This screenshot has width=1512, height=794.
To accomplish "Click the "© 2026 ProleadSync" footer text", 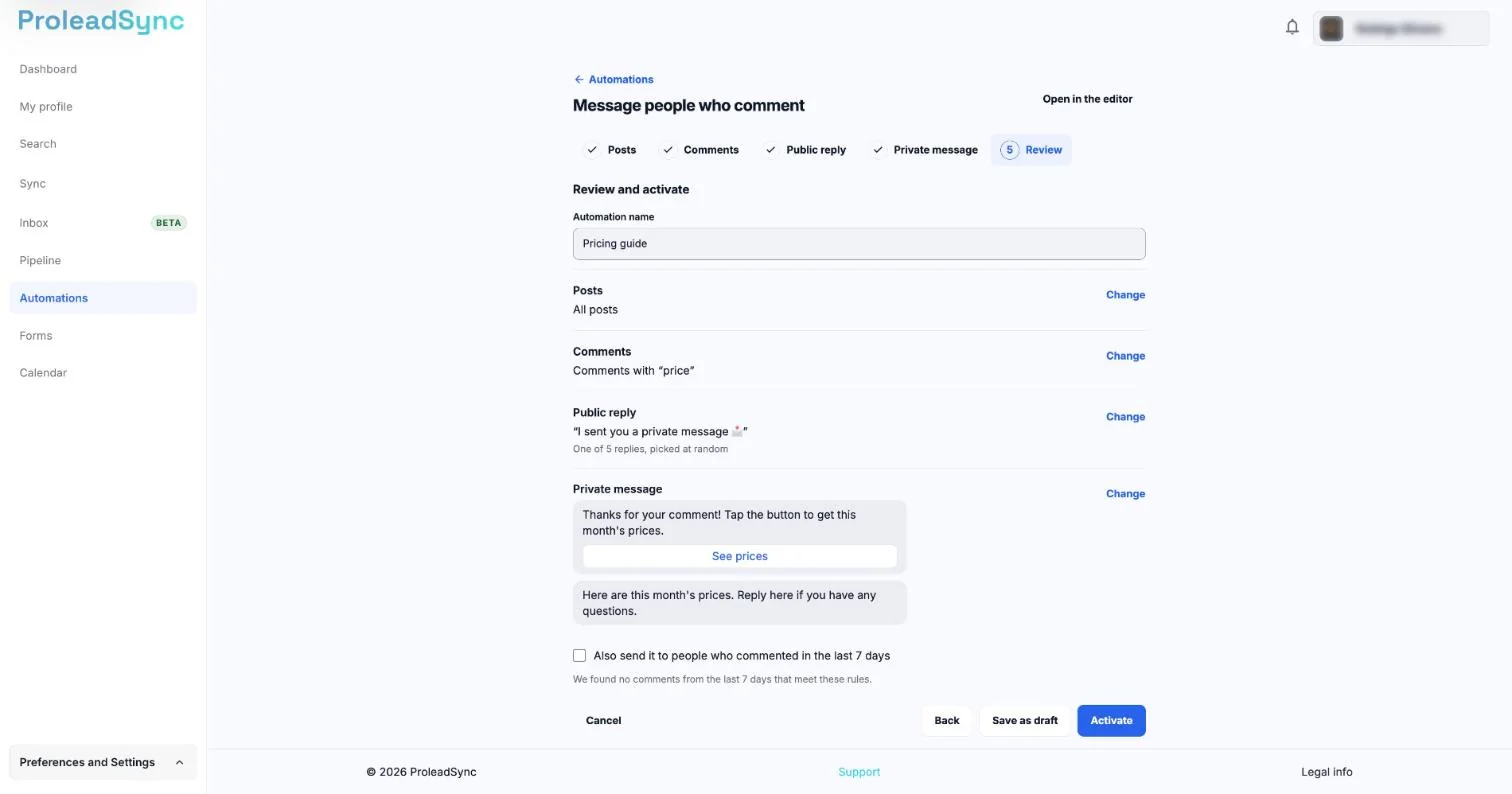I will 421,772.
